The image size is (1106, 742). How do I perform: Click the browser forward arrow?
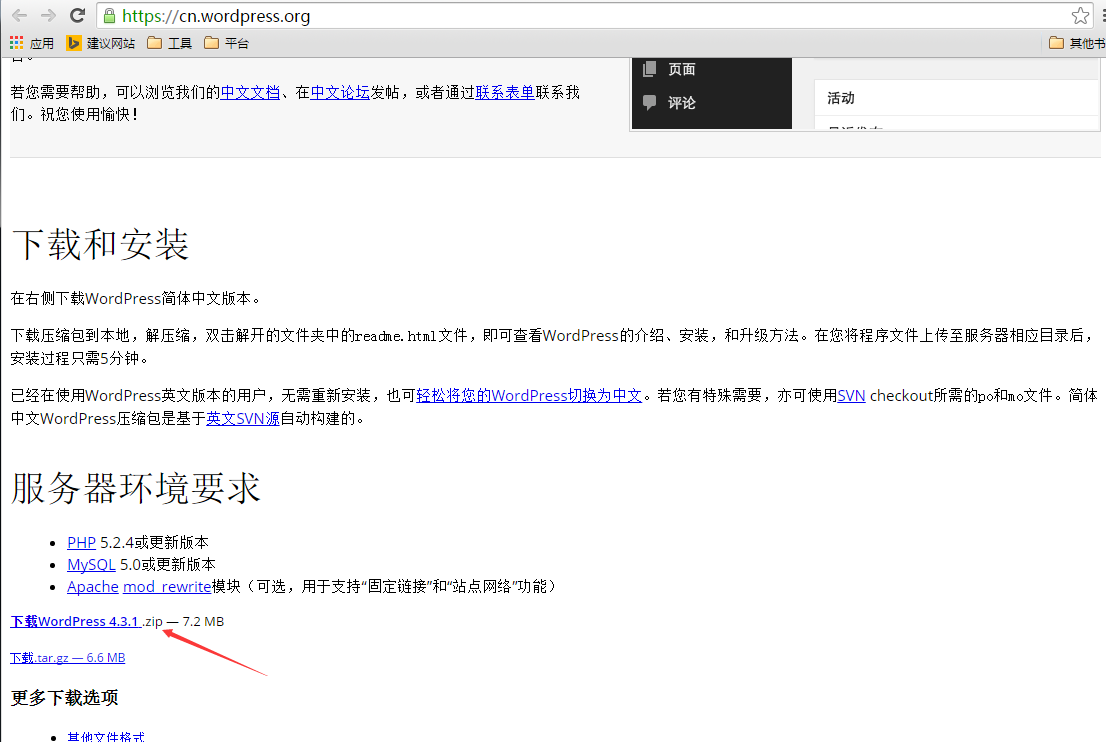[x=48, y=16]
